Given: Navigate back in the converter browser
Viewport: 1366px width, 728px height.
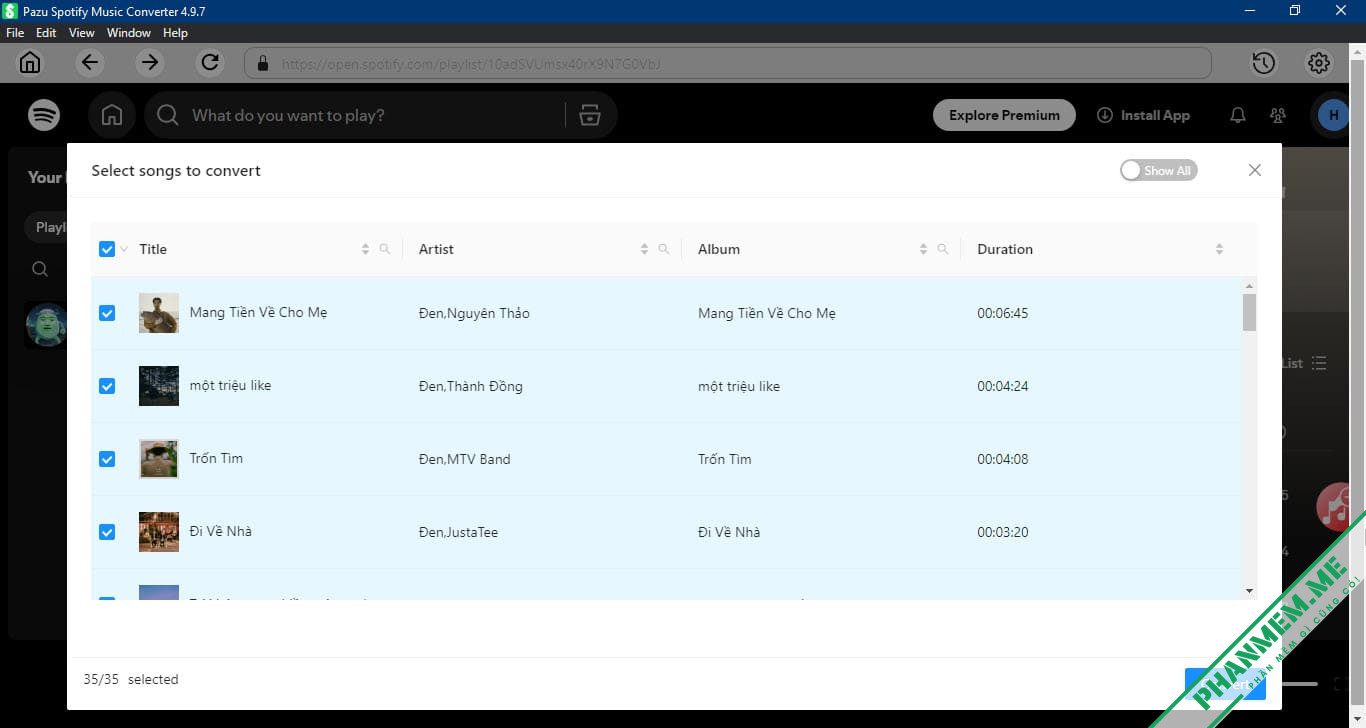Looking at the screenshot, I should coord(90,63).
